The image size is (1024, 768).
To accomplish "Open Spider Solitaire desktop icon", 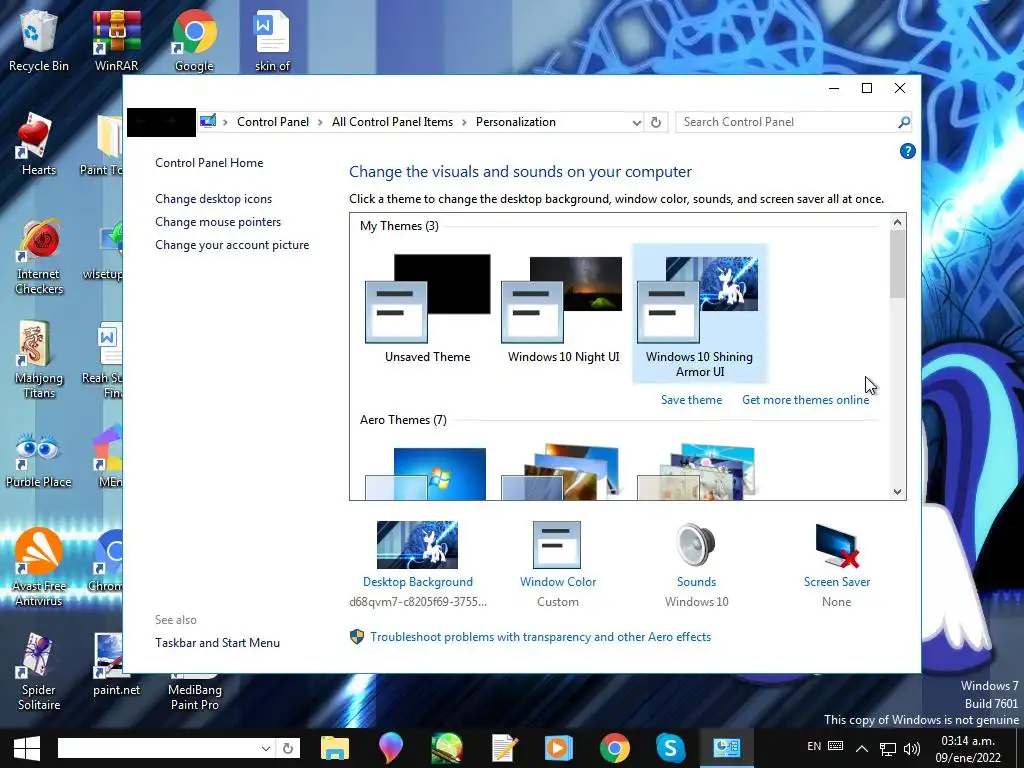I will pyautogui.click(x=39, y=671).
